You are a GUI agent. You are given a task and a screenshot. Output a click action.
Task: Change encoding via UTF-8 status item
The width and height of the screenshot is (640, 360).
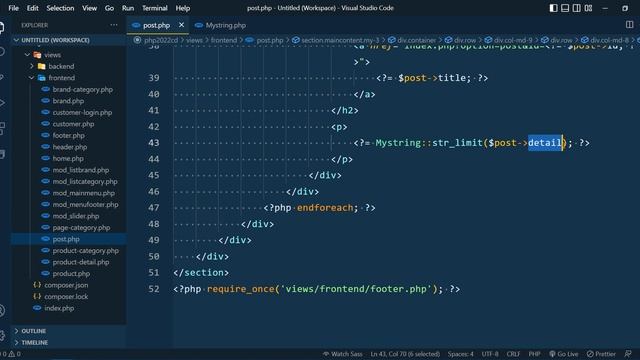point(490,354)
